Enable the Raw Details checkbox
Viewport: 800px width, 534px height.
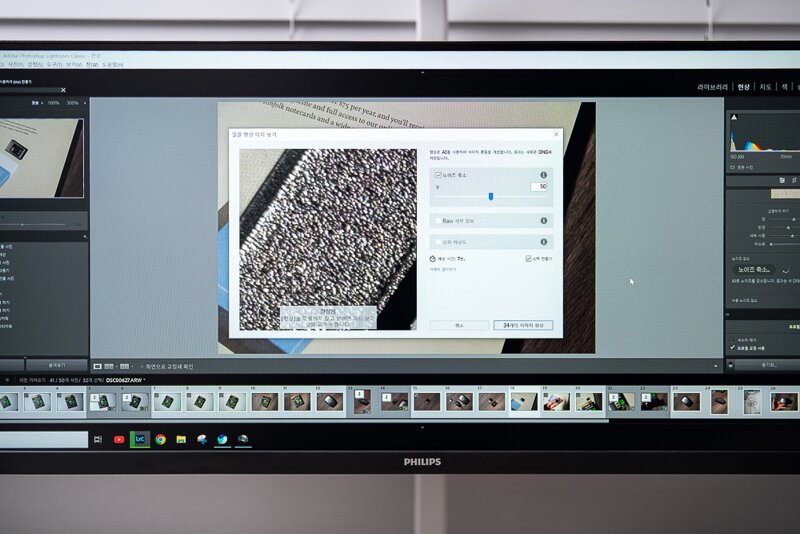[438, 221]
